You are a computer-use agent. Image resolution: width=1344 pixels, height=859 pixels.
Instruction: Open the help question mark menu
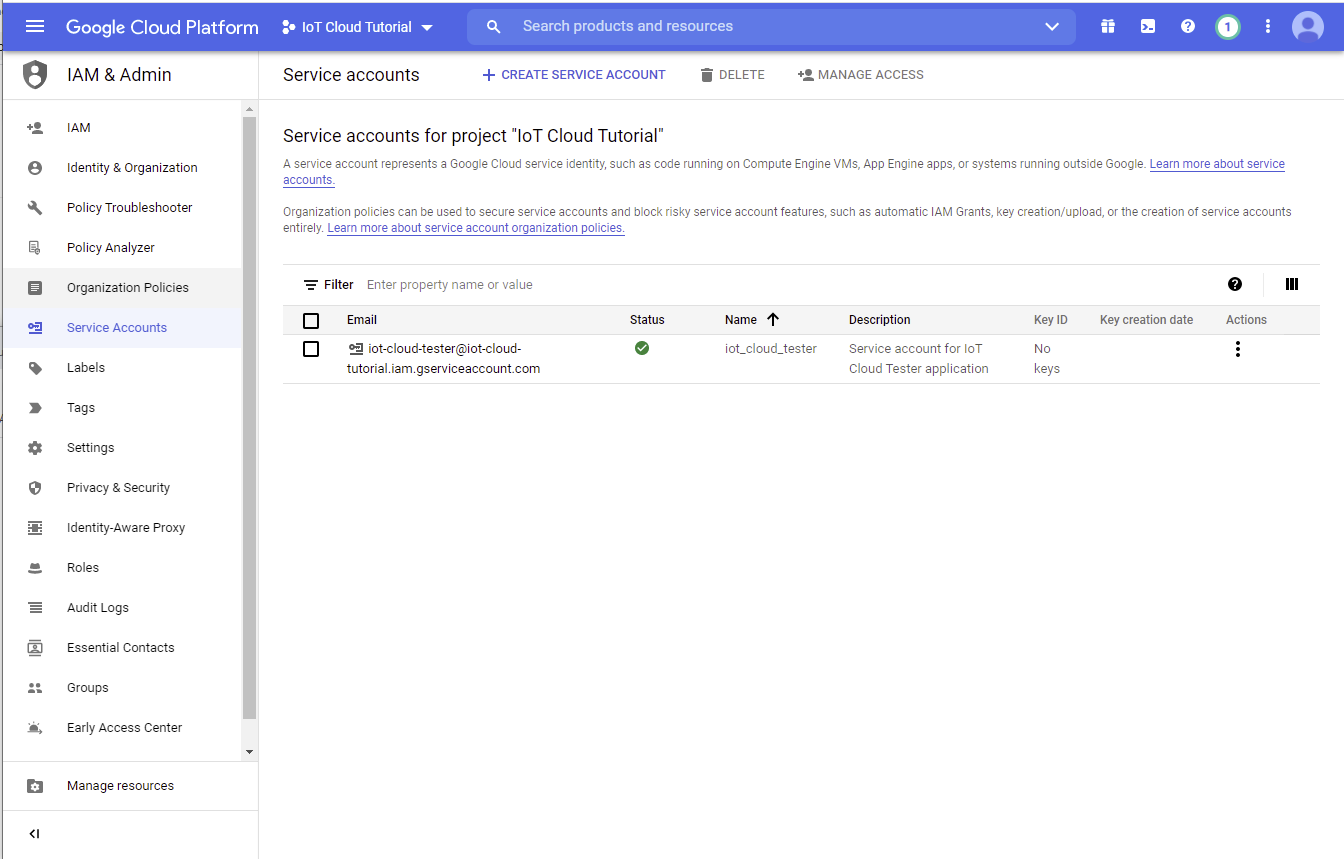(x=1188, y=27)
